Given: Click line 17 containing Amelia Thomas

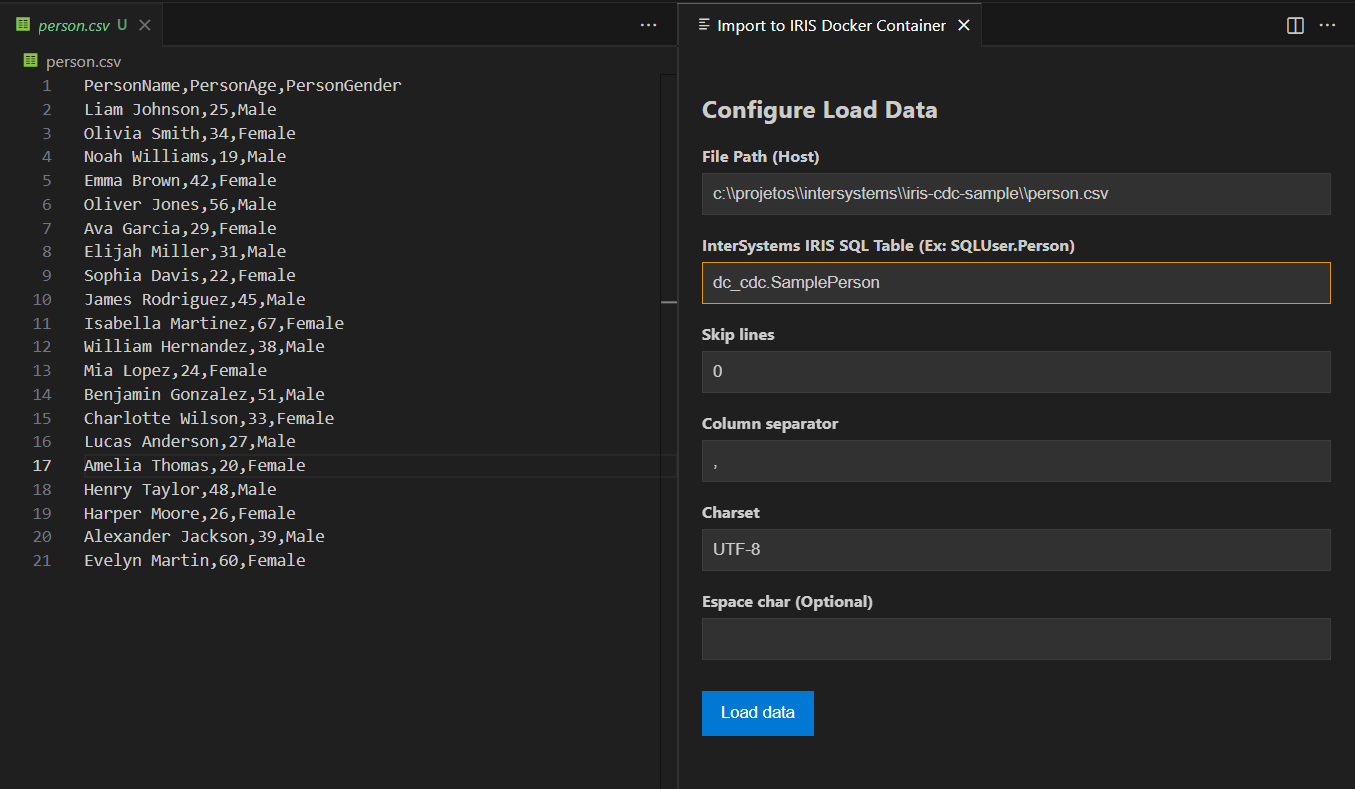Looking at the screenshot, I should tap(195, 465).
